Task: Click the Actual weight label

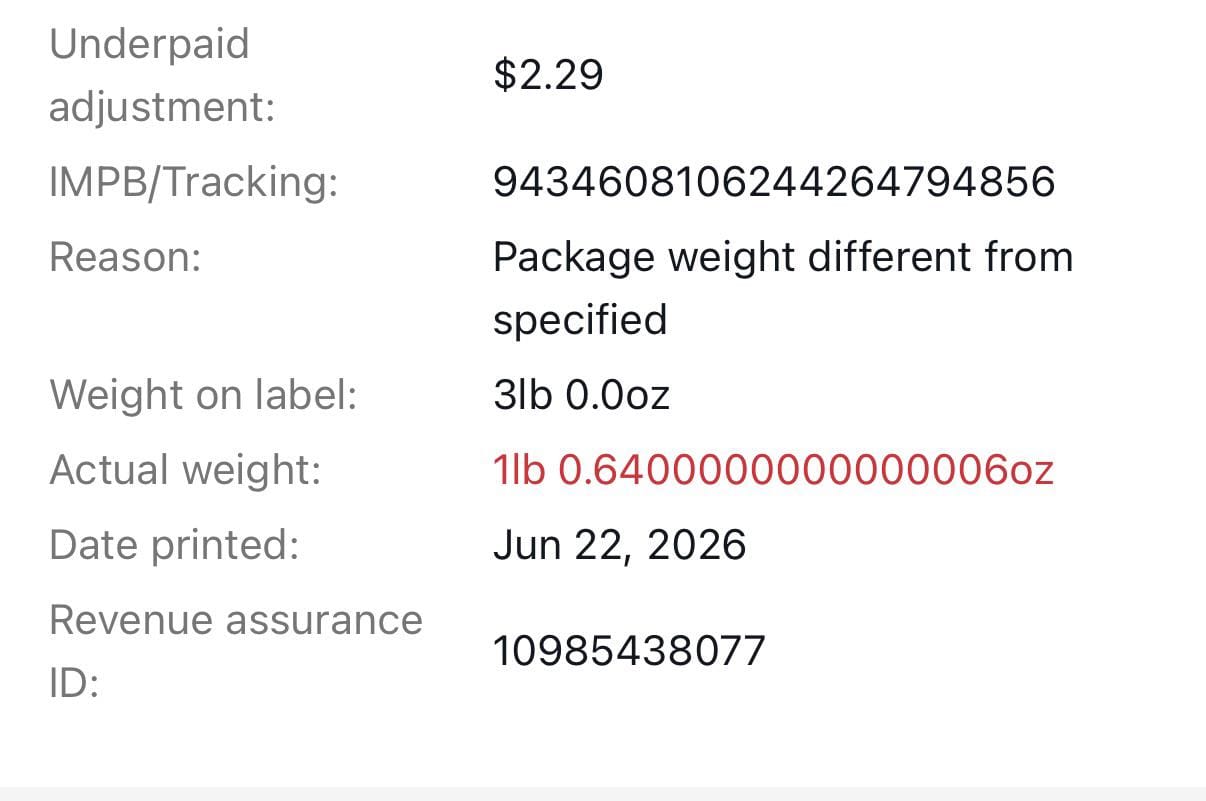Action: 185,470
